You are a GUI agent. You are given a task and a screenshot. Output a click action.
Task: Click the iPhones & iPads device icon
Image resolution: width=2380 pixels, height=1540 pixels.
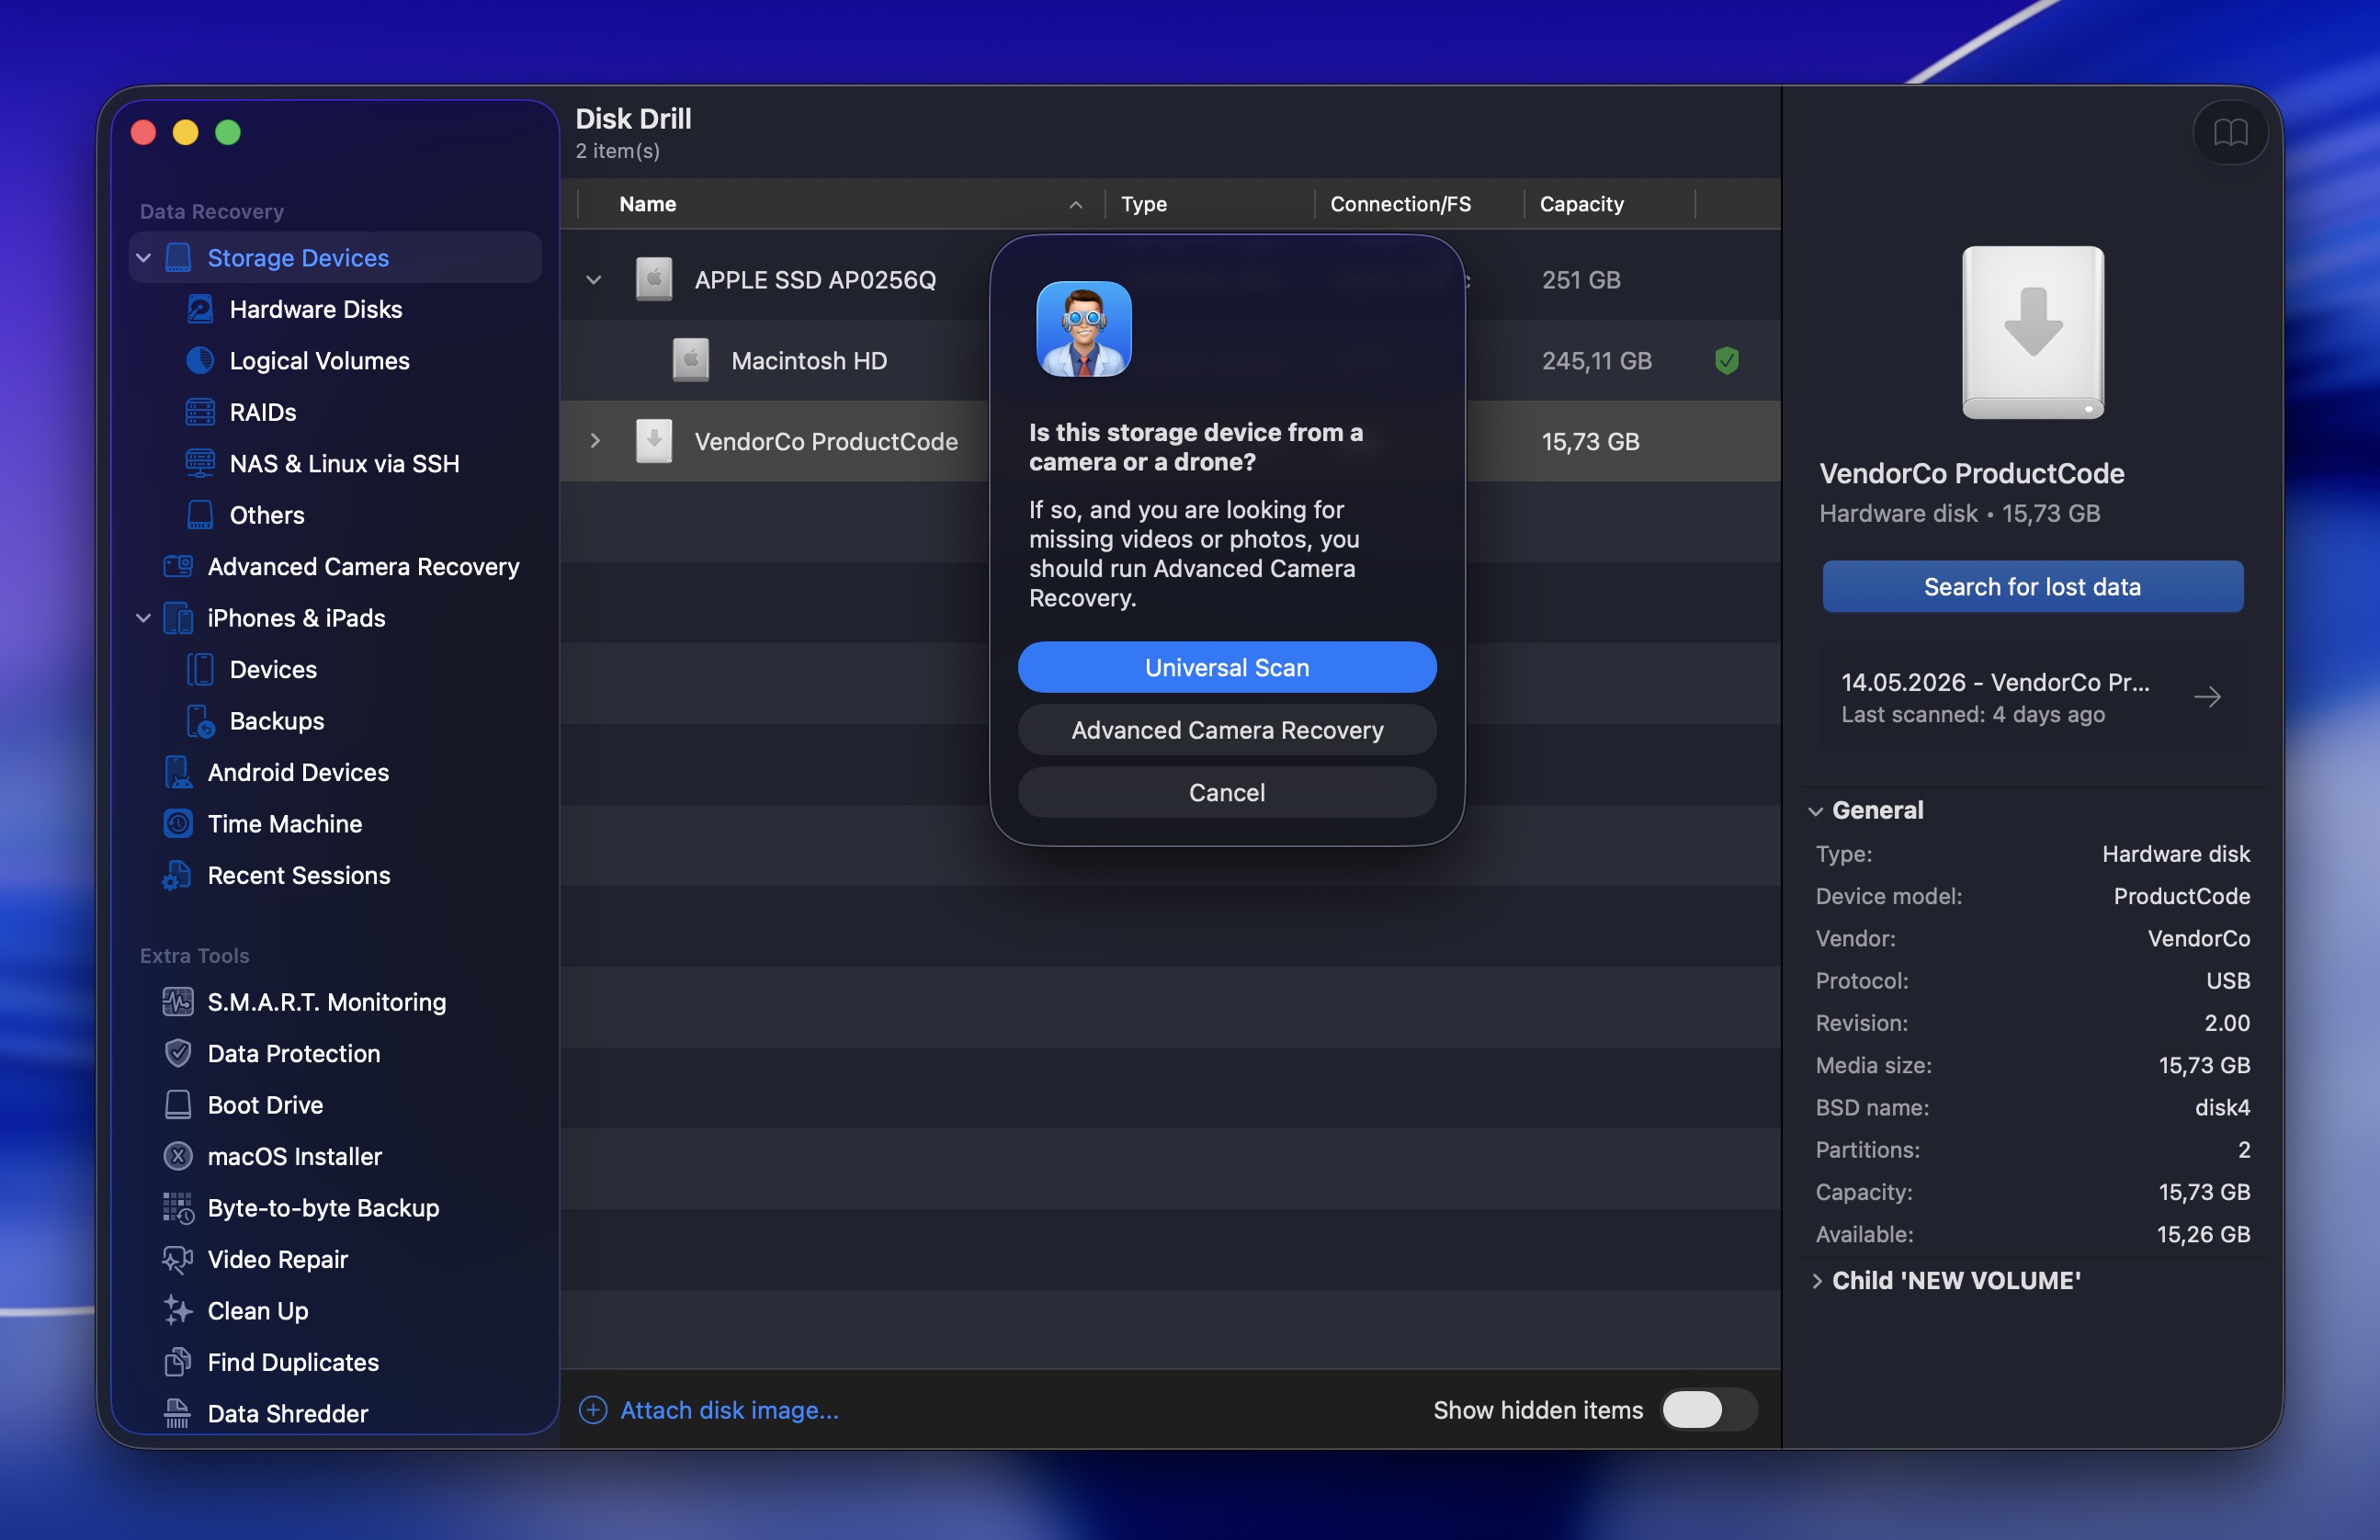pos(178,618)
